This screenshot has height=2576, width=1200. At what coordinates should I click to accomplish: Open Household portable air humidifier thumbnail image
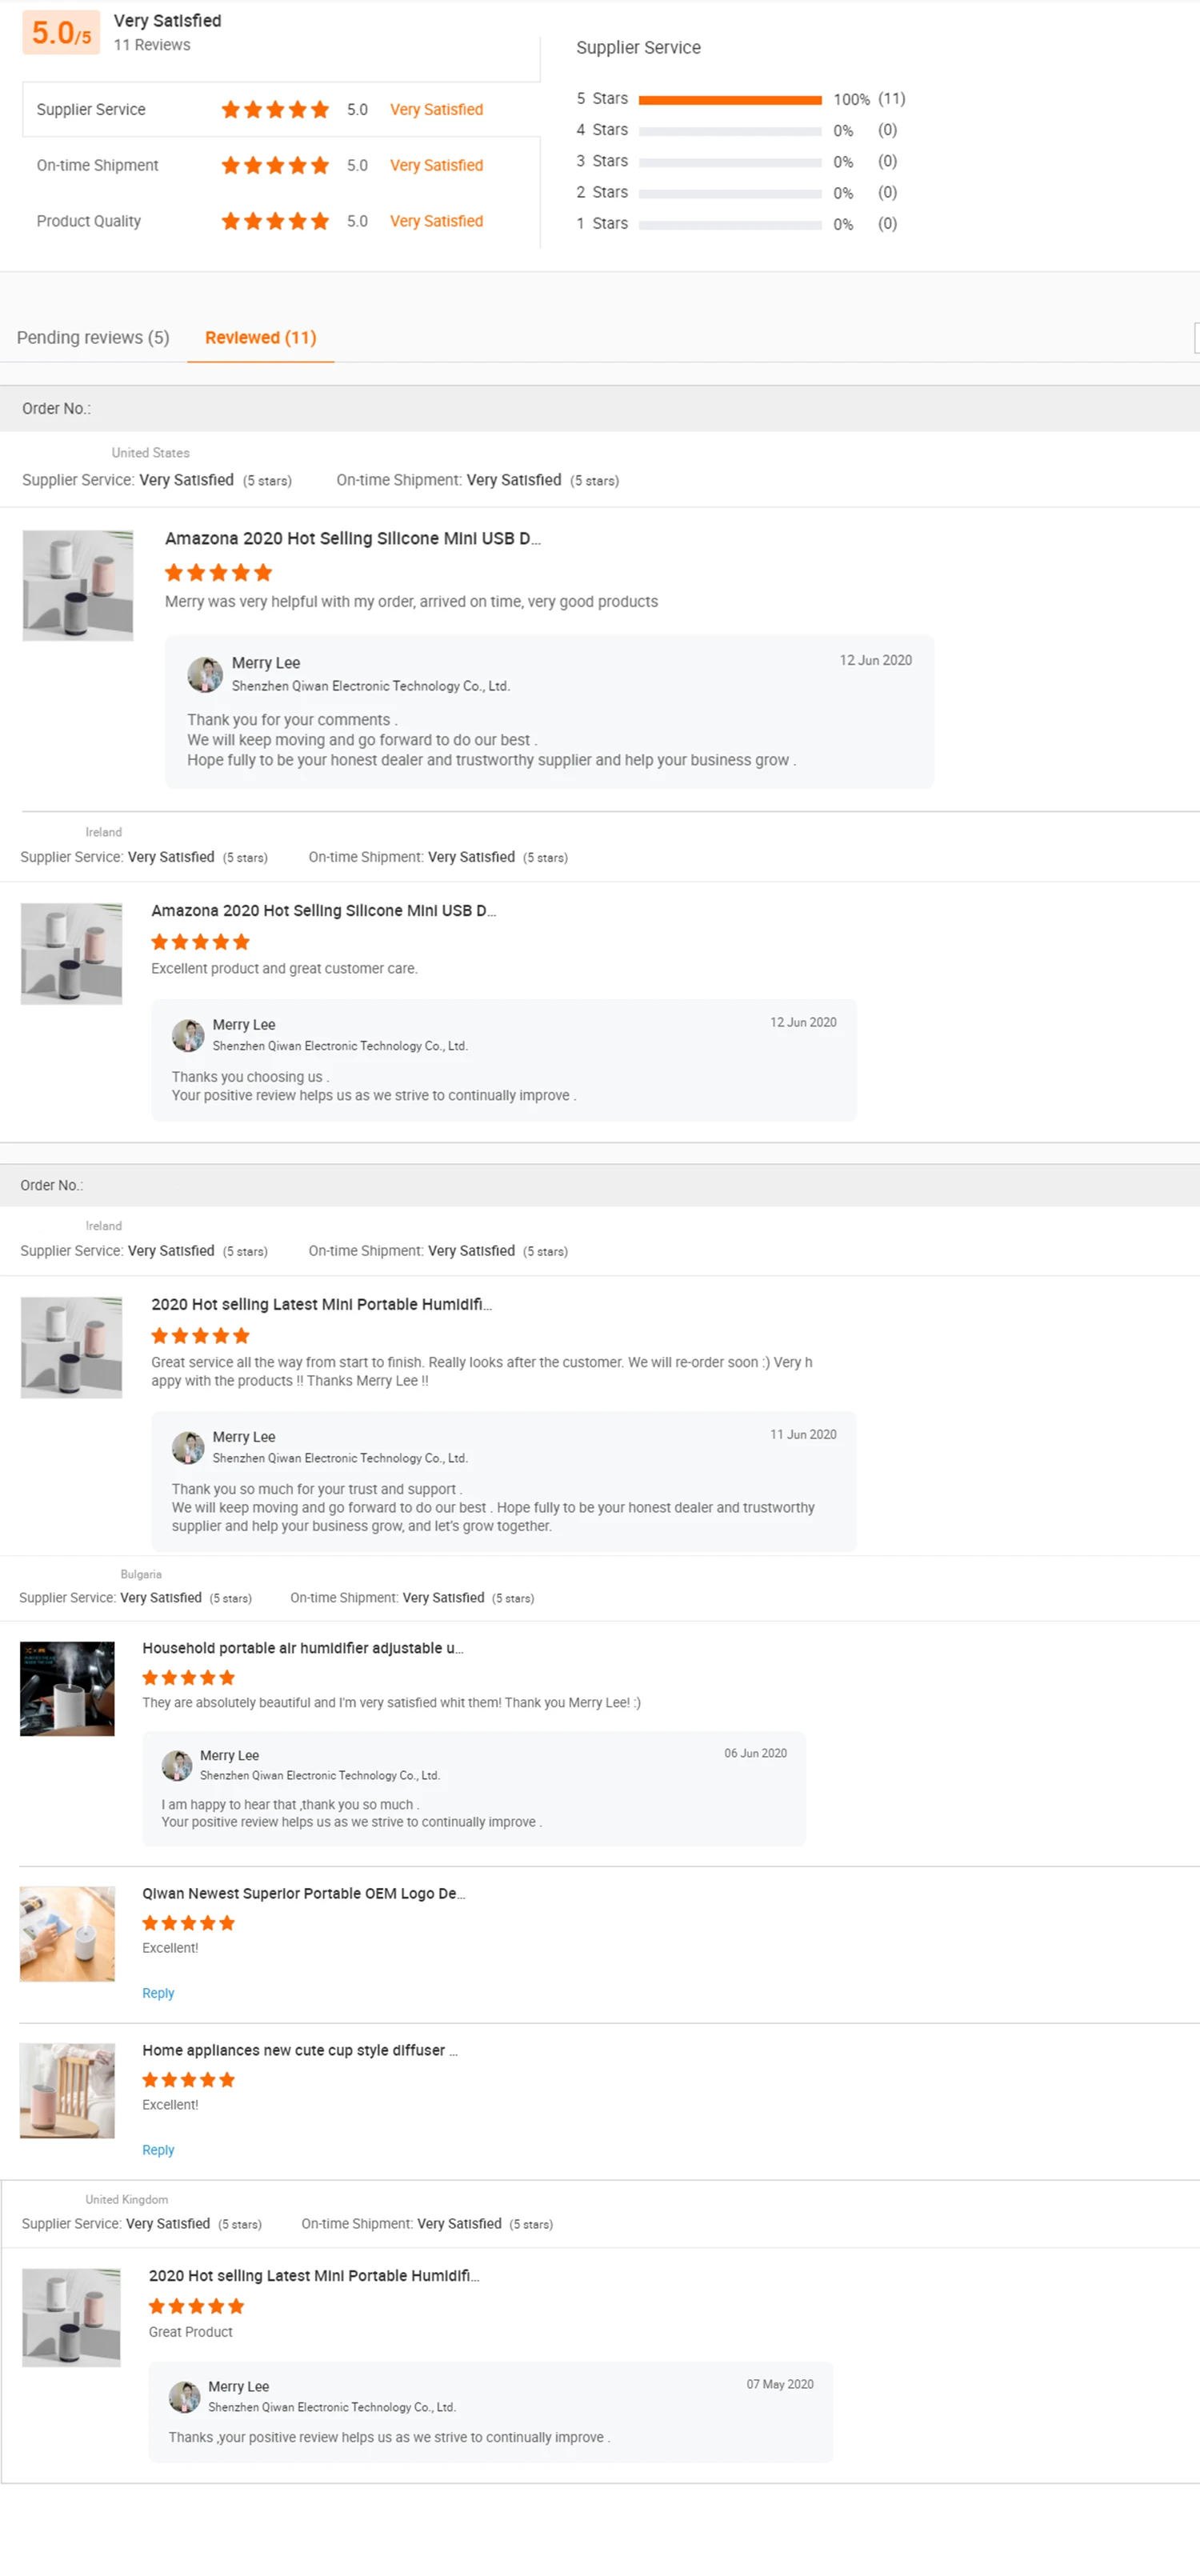click(67, 1689)
